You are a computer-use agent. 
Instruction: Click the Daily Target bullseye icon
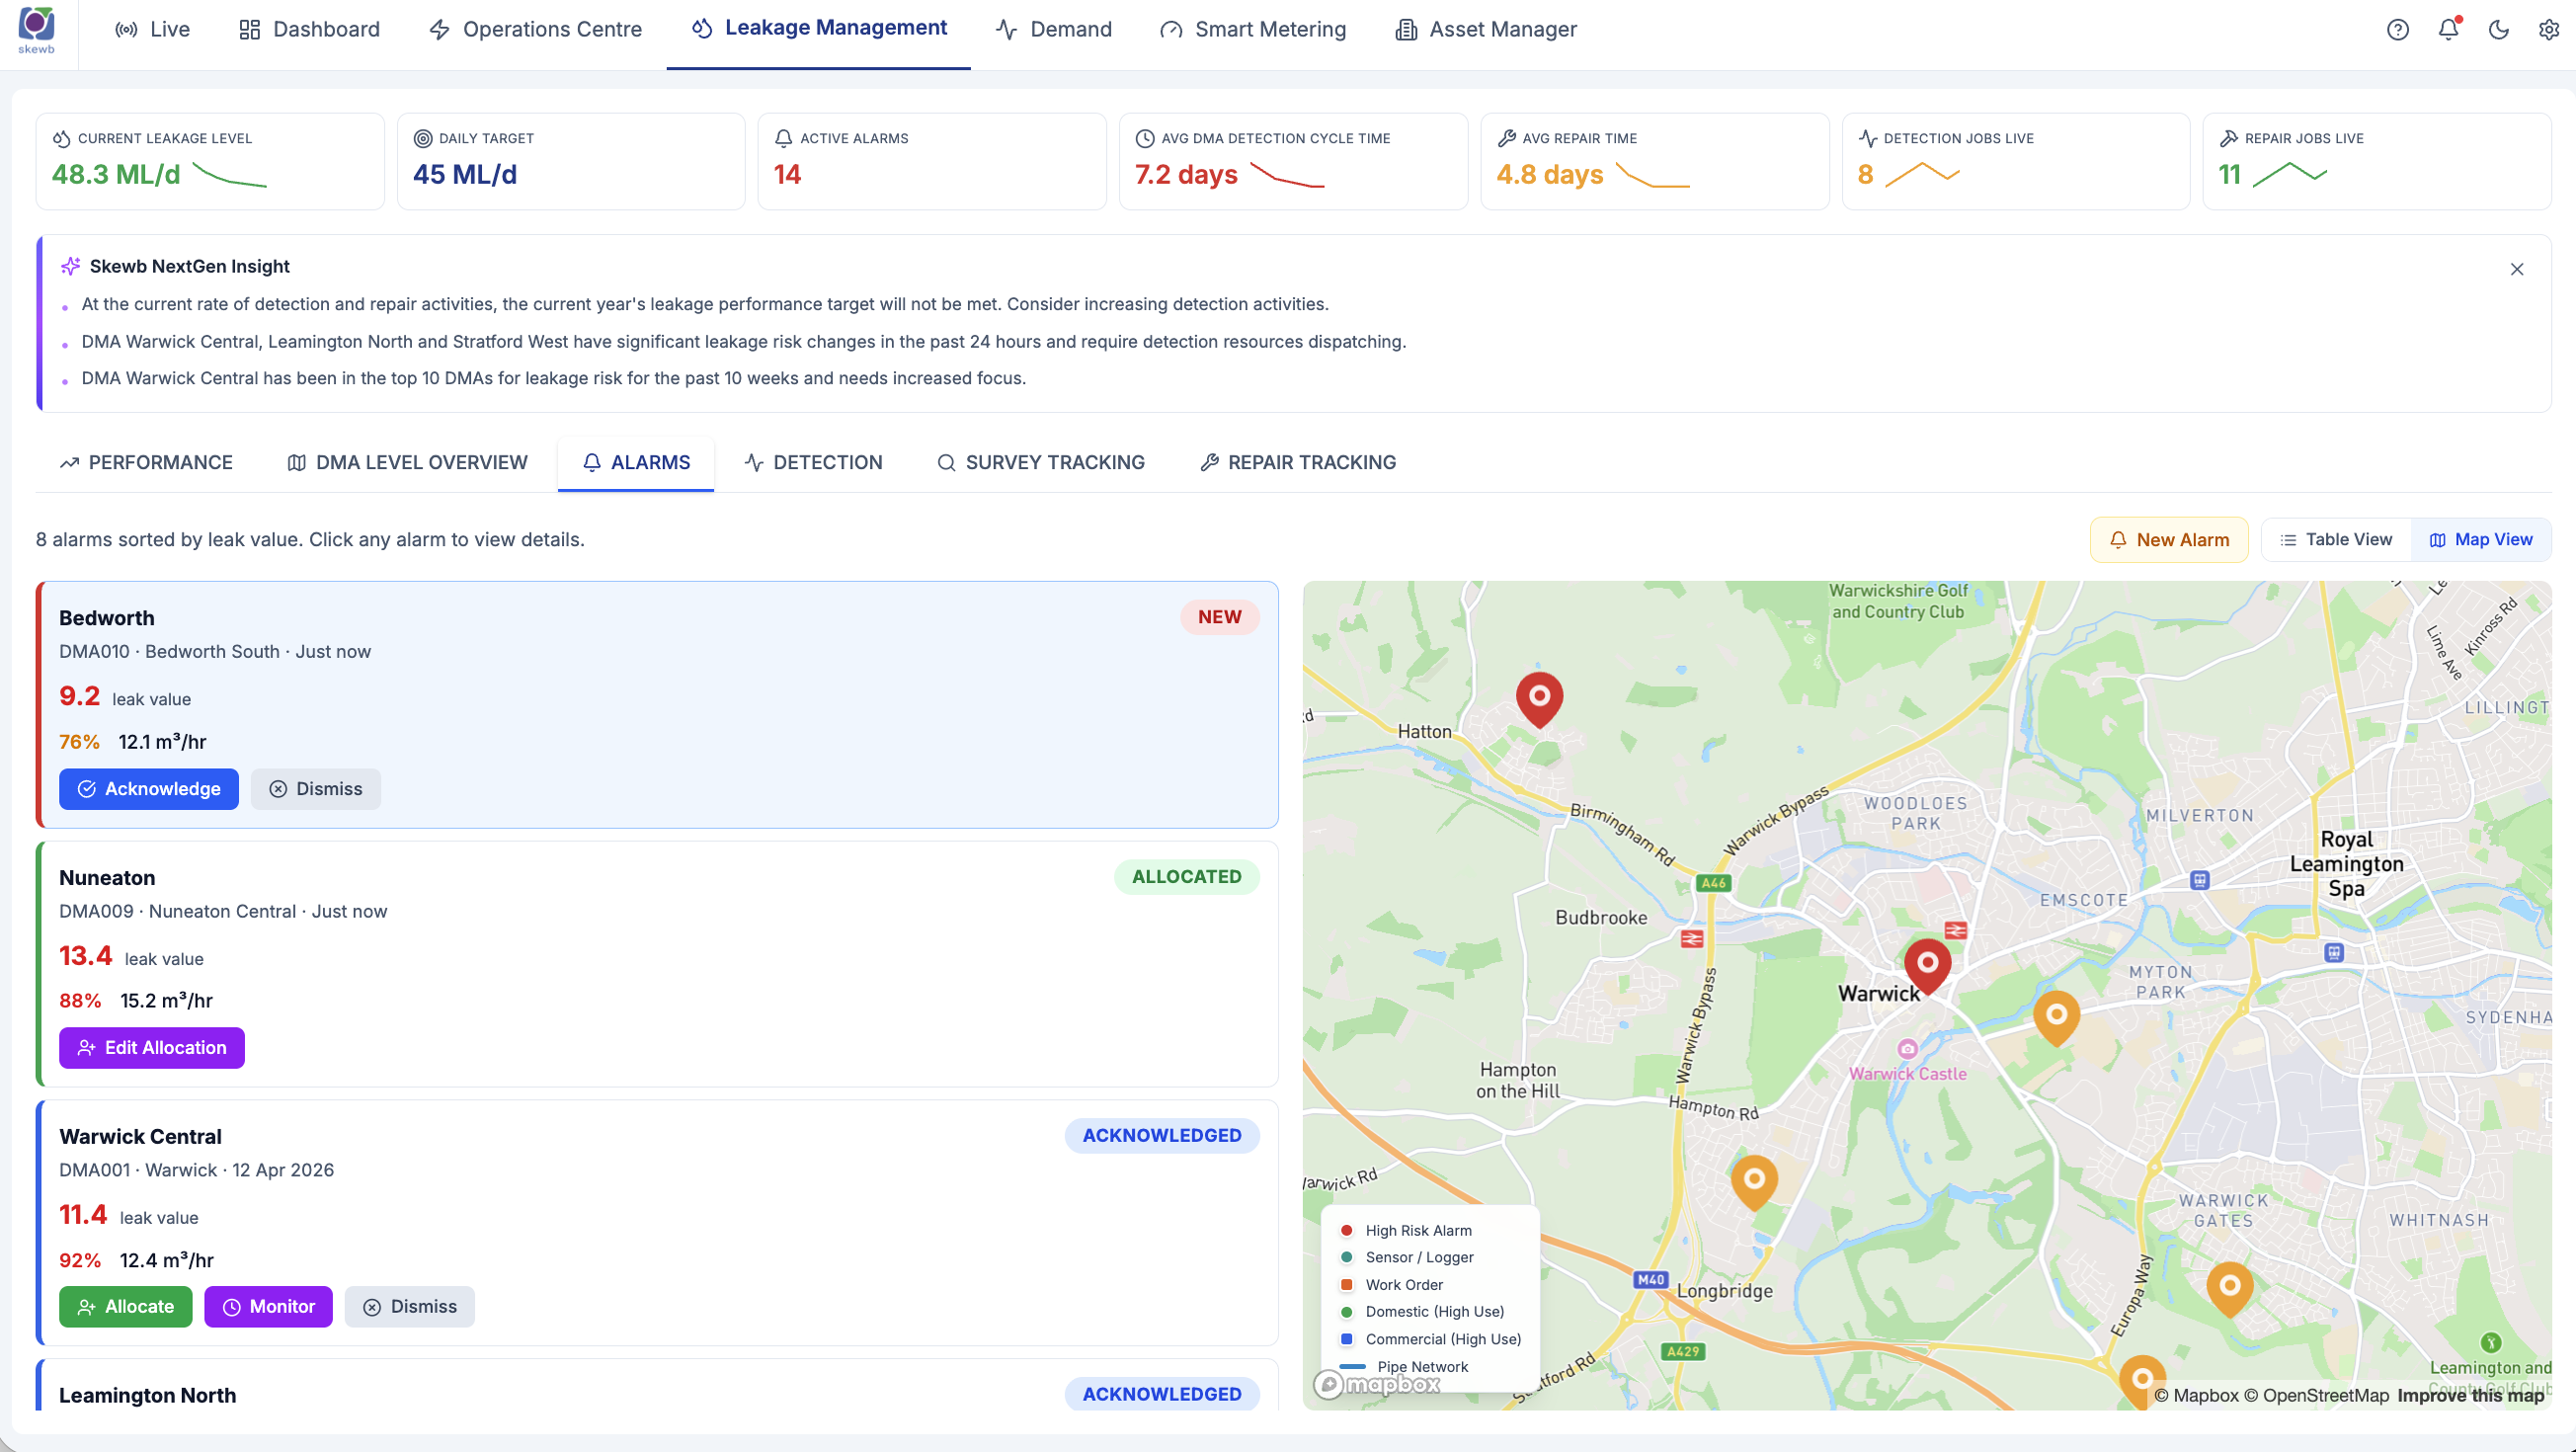tap(423, 139)
